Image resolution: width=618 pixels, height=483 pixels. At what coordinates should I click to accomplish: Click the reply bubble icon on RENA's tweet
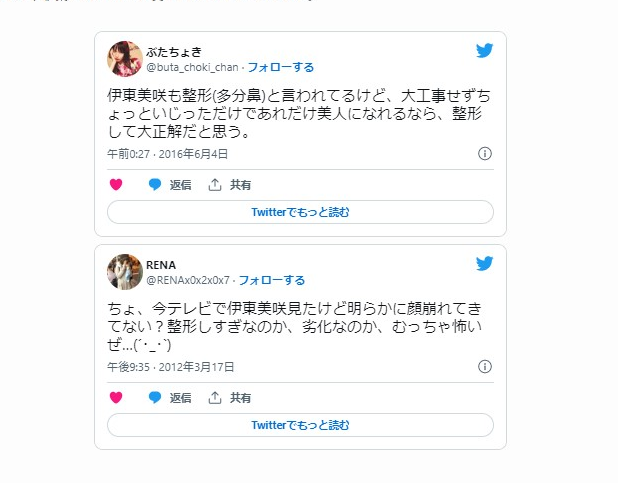[154, 397]
